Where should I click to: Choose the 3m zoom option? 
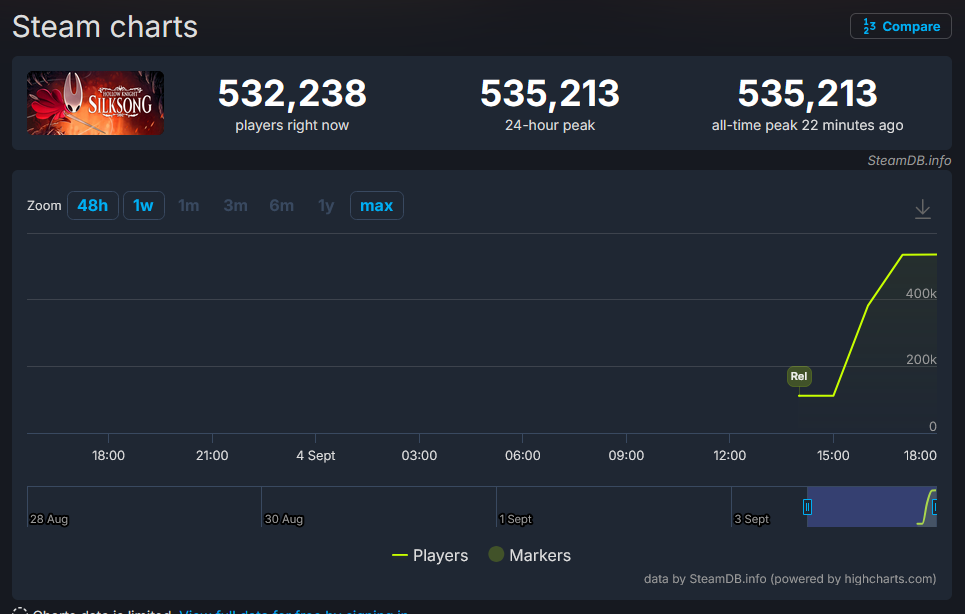pyautogui.click(x=235, y=205)
